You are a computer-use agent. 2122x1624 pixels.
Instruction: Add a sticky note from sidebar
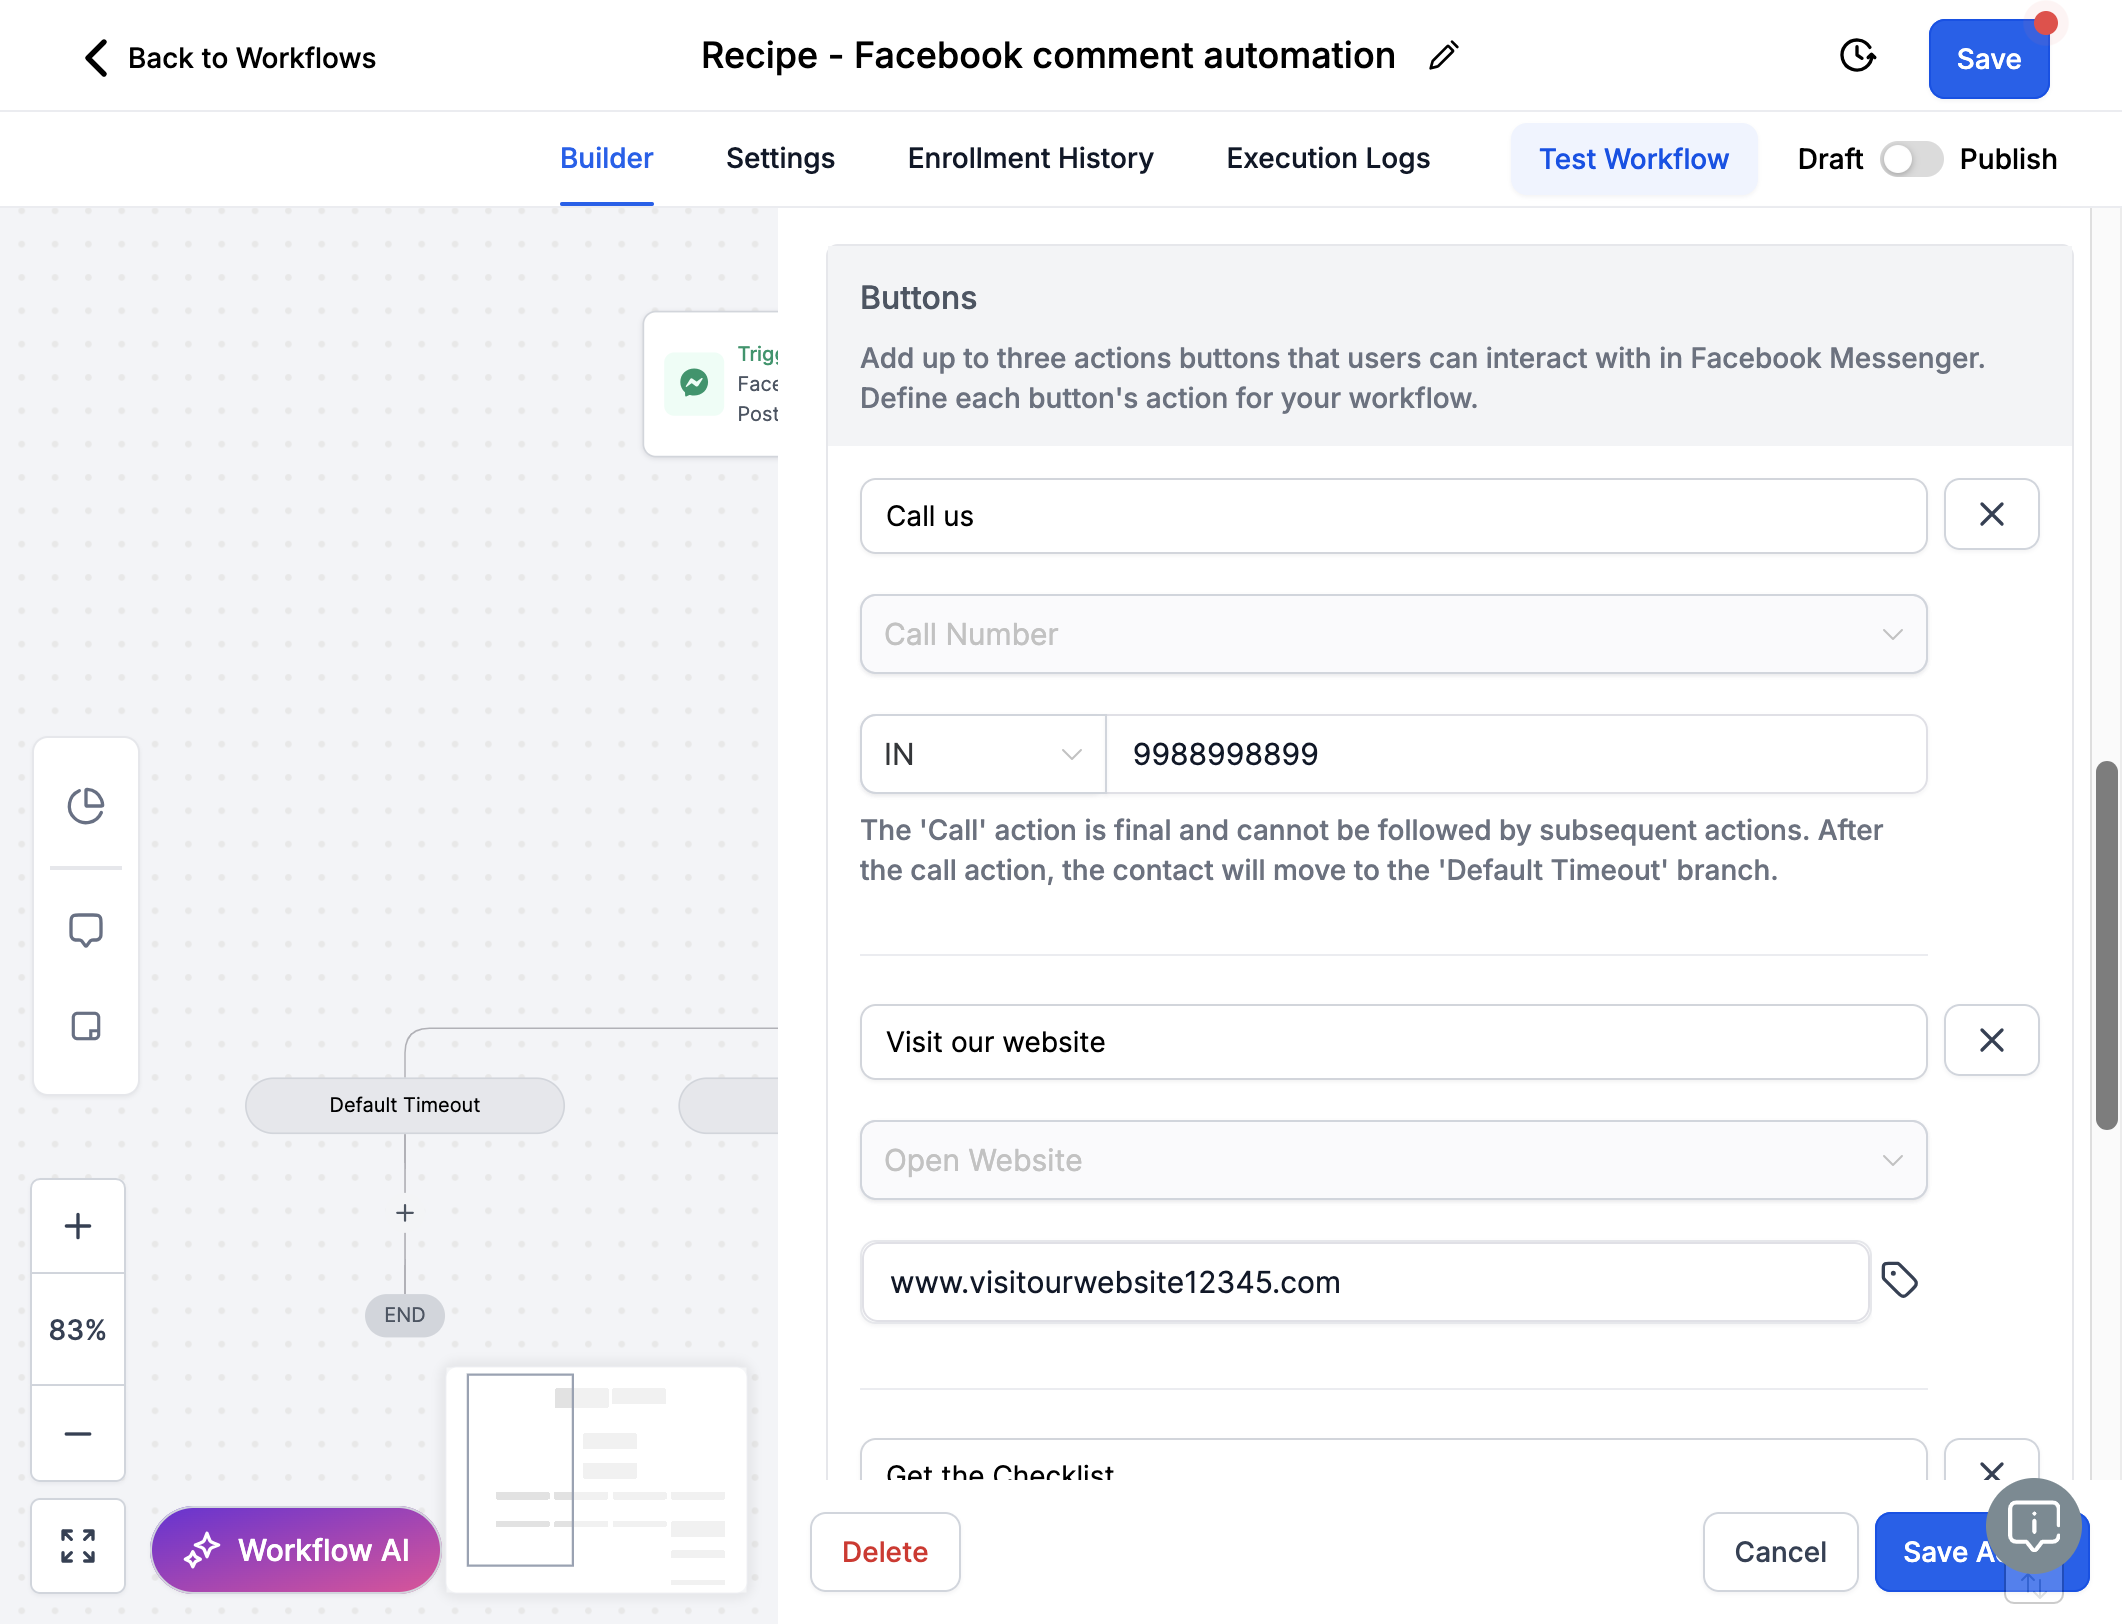(86, 1026)
